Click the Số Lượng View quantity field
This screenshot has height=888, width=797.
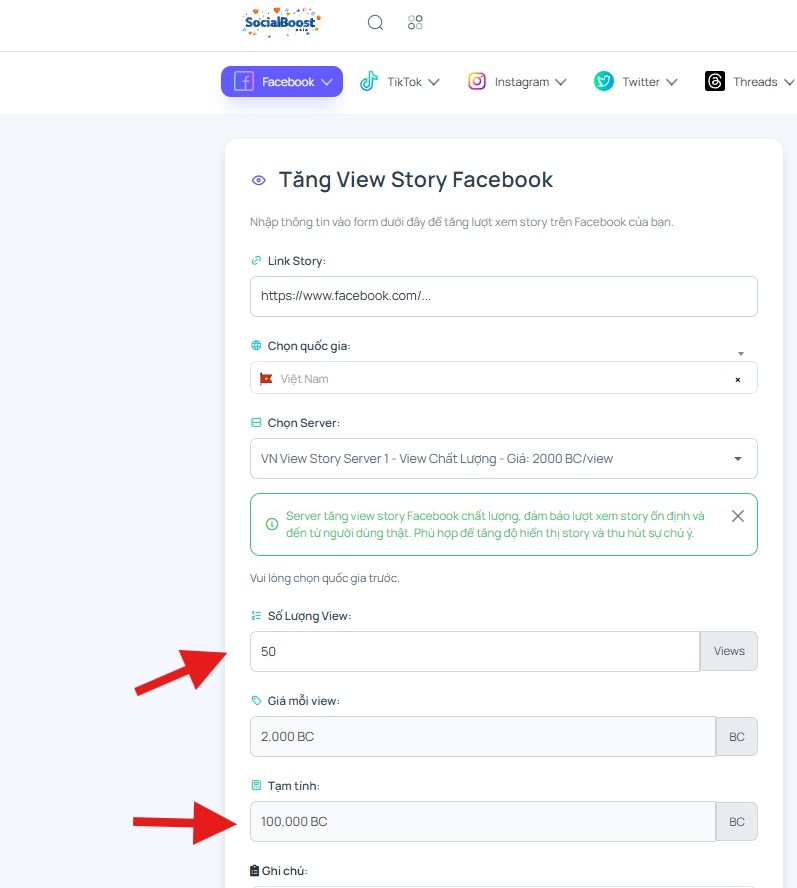(x=475, y=651)
